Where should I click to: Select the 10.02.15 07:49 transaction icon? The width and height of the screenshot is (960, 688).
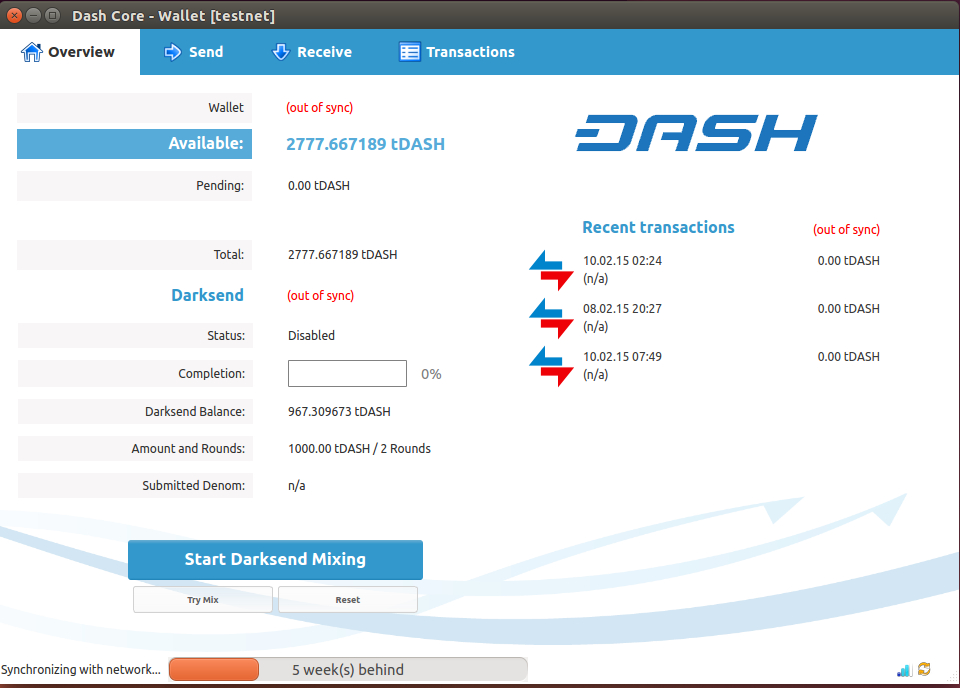[552, 366]
